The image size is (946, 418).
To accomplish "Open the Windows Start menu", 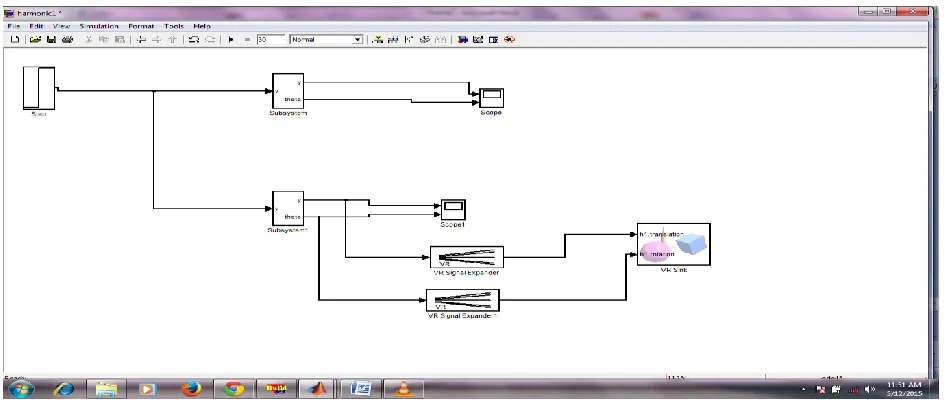I will click(21, 390).
